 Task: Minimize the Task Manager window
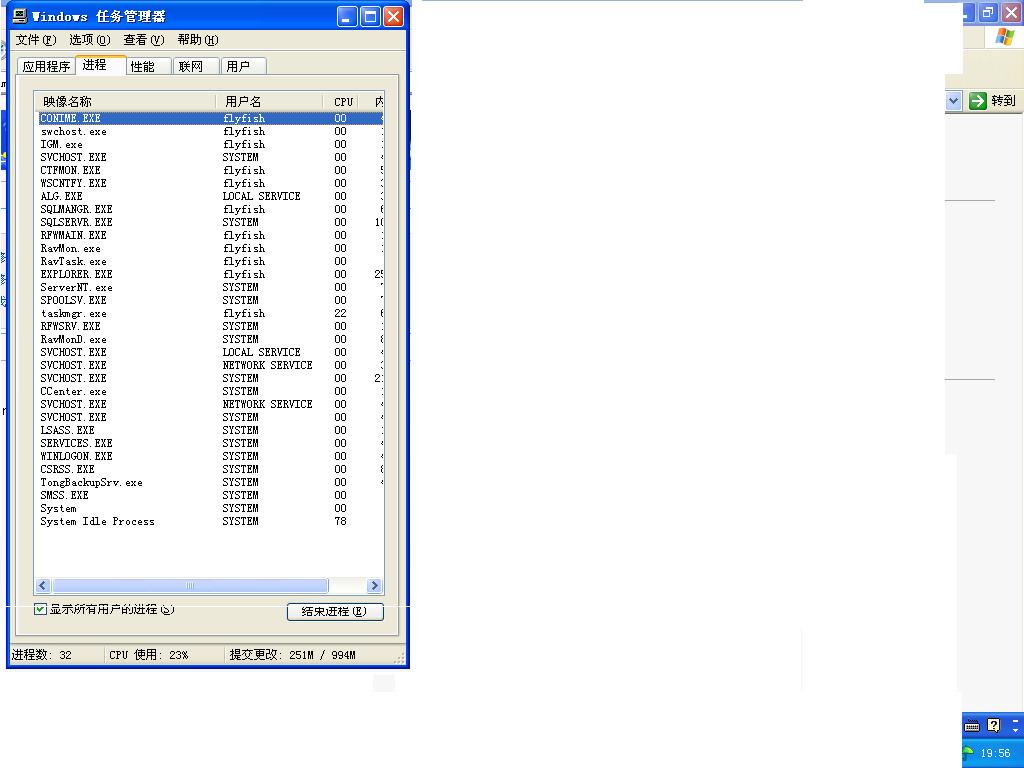click(x=347, y=16)
